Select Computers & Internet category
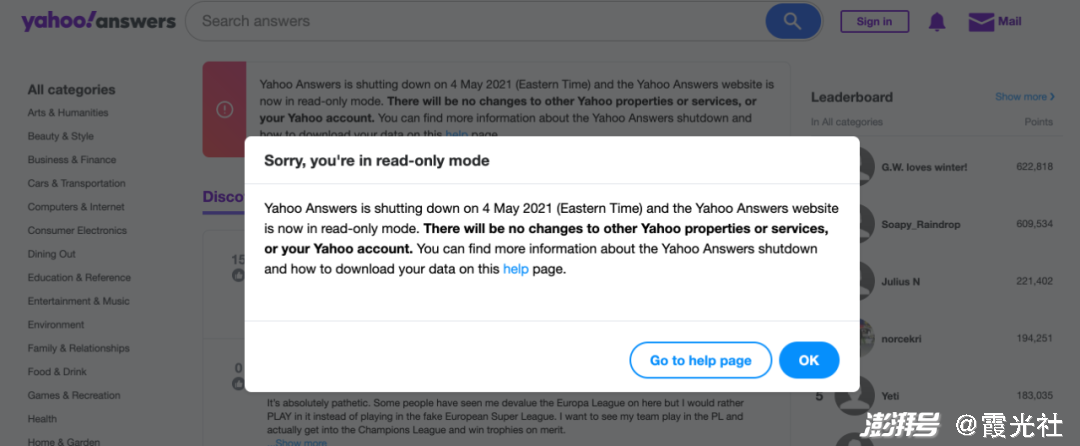This screenshot has width=1080, height=446. (77, 207)
